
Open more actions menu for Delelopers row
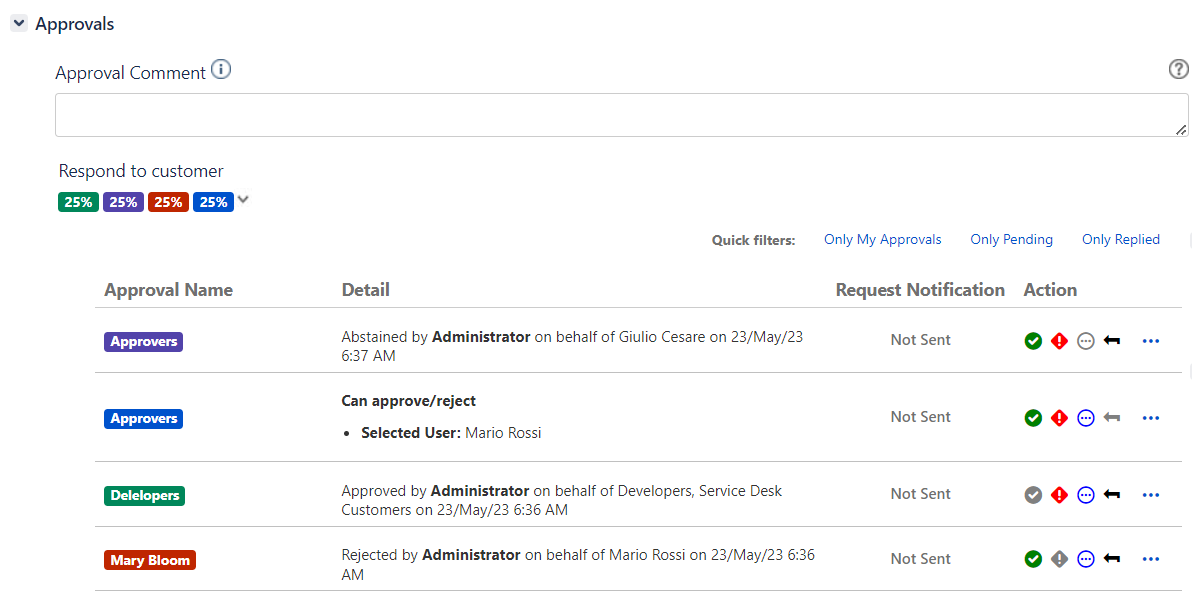pos(1151,495)
